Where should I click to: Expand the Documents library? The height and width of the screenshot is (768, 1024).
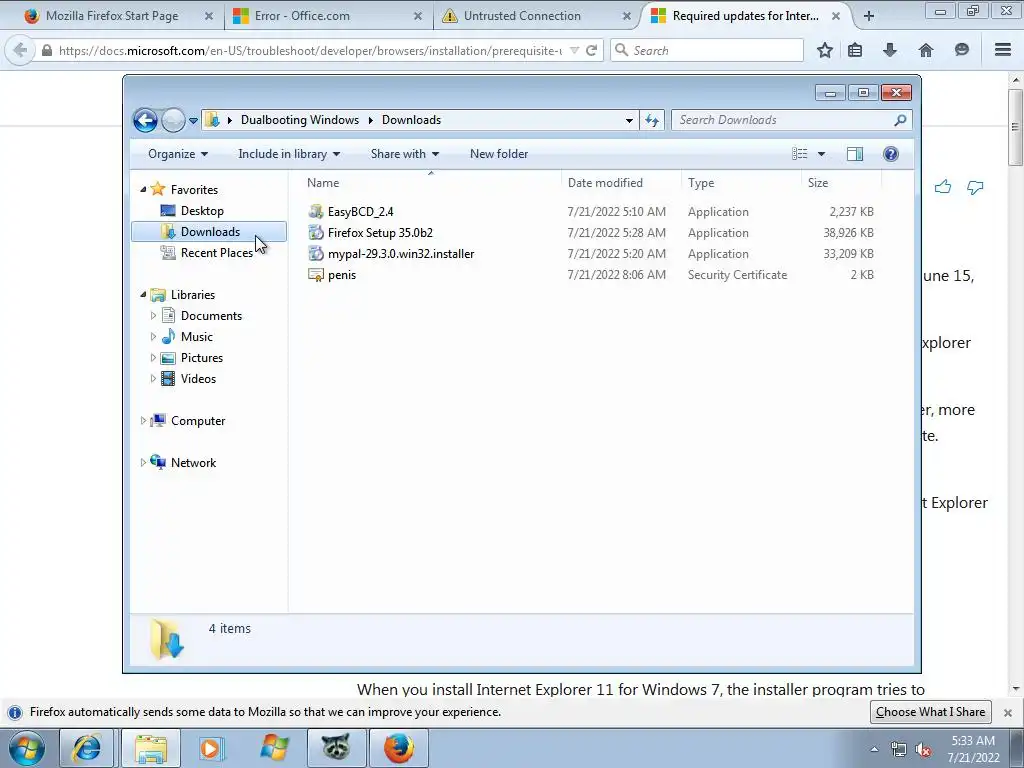point(153,315)
